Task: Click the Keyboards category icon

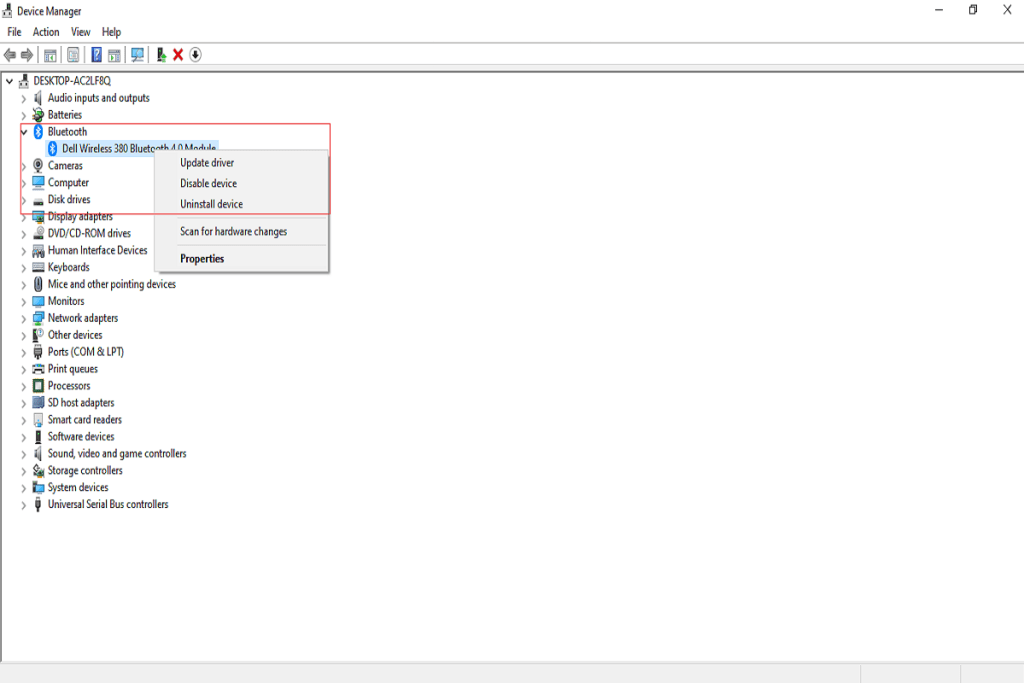Action: click(x=38, y=267)
